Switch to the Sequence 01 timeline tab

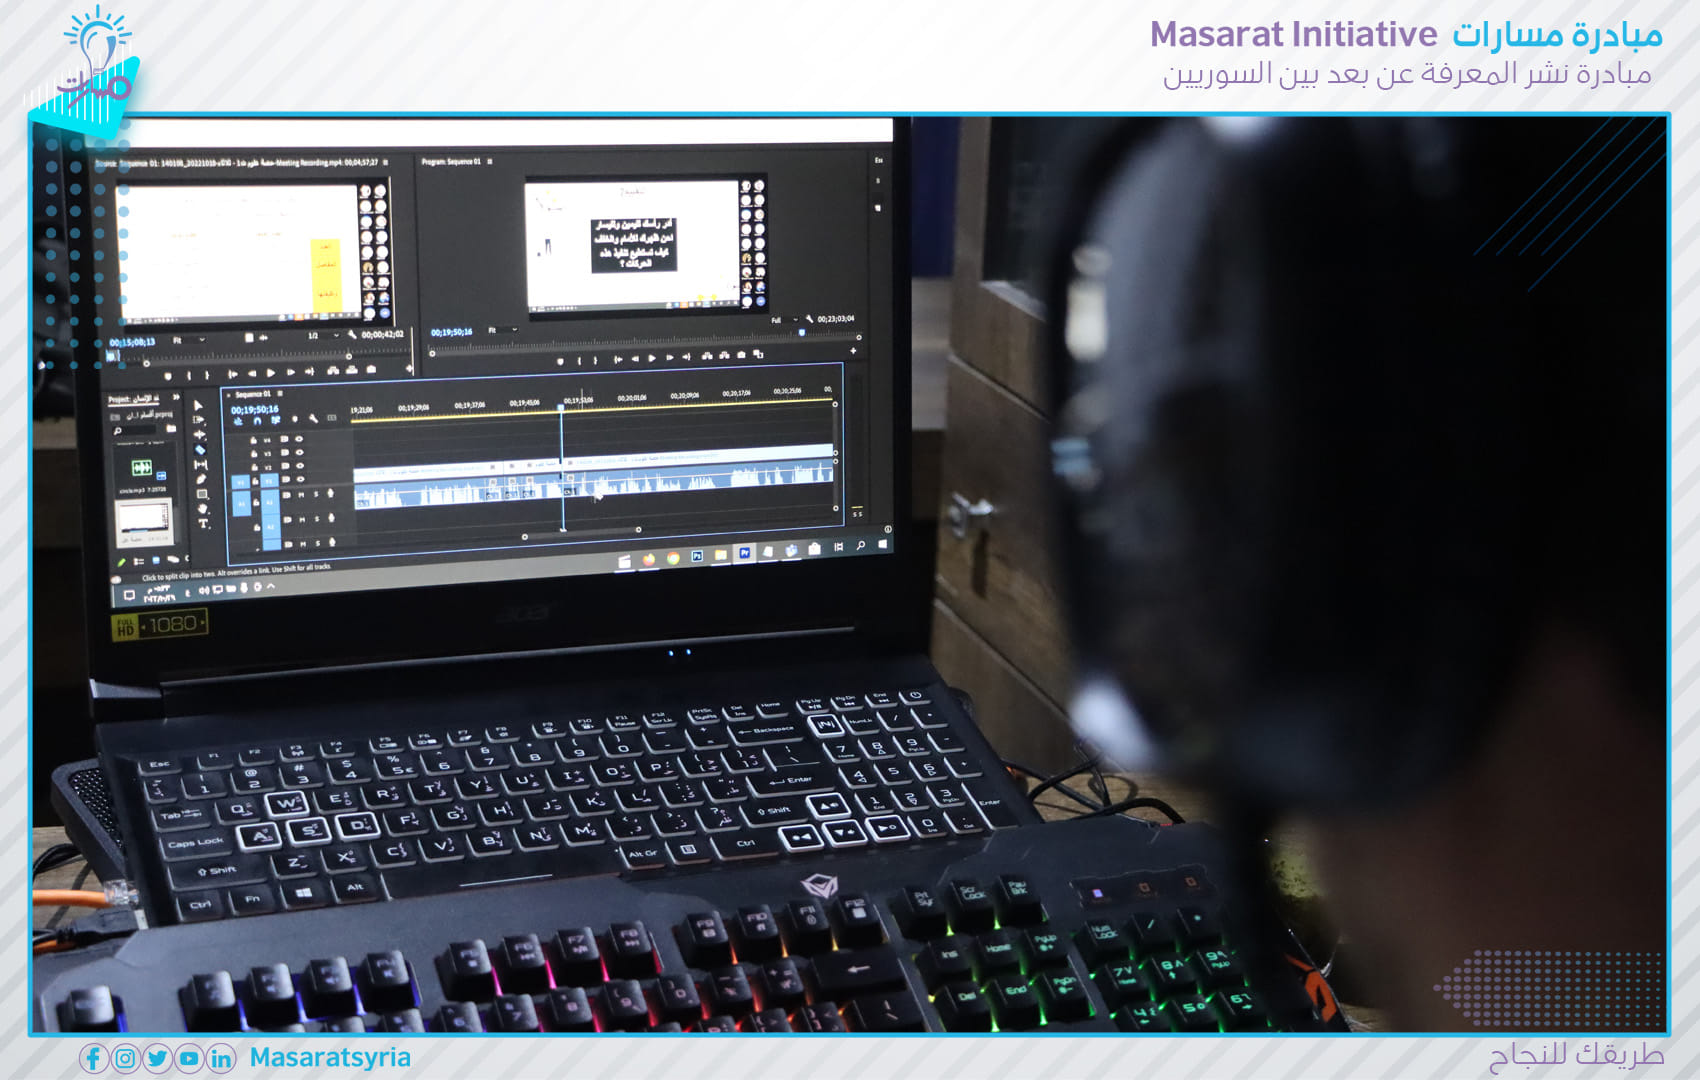(253, 394)
